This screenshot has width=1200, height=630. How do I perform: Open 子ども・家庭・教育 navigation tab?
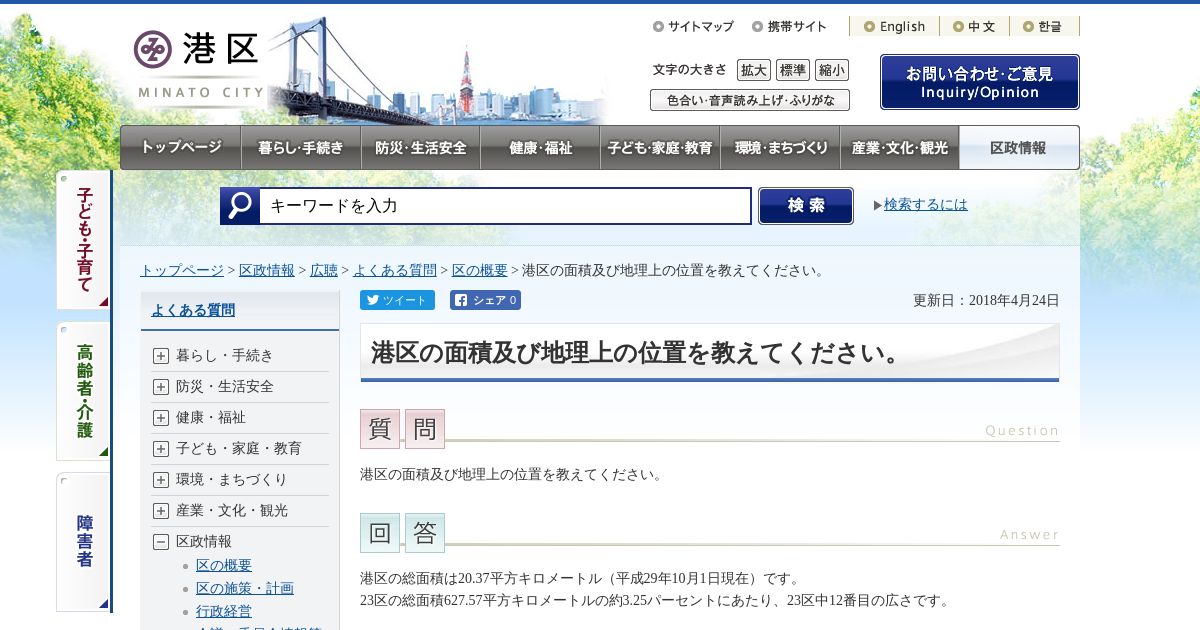point(660,148)
